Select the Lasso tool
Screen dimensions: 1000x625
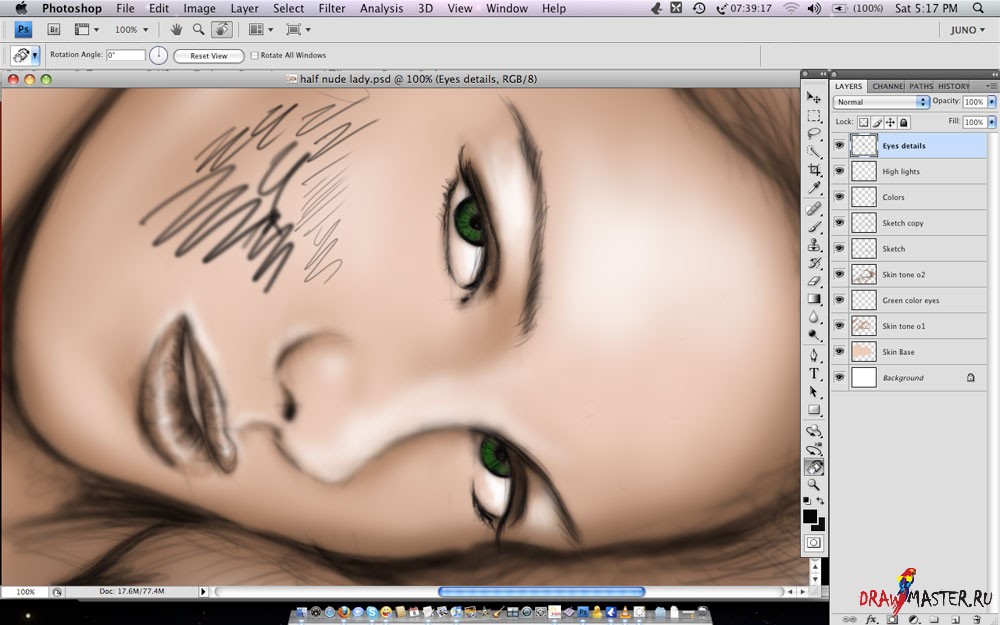pos(814,133)
